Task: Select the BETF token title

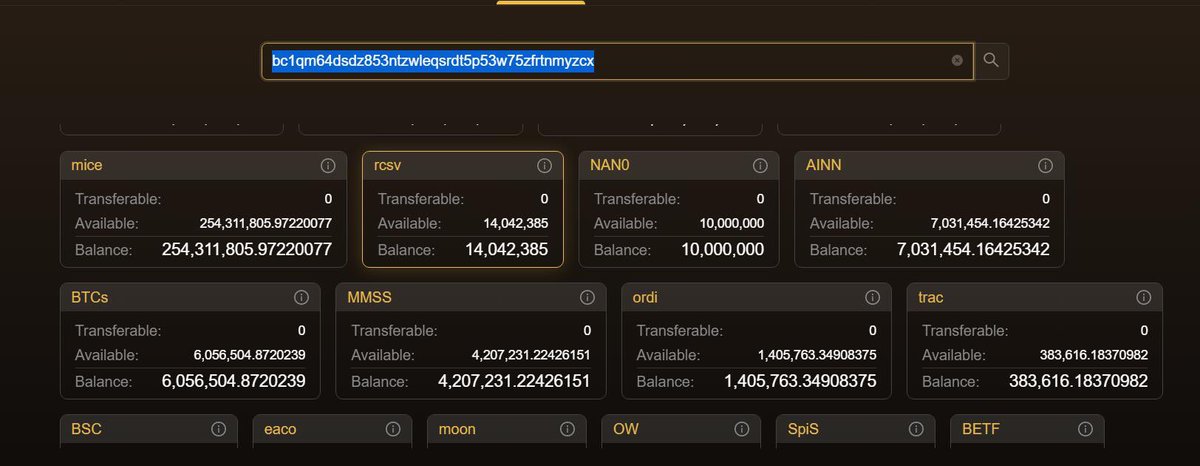Action: point(981,428)
